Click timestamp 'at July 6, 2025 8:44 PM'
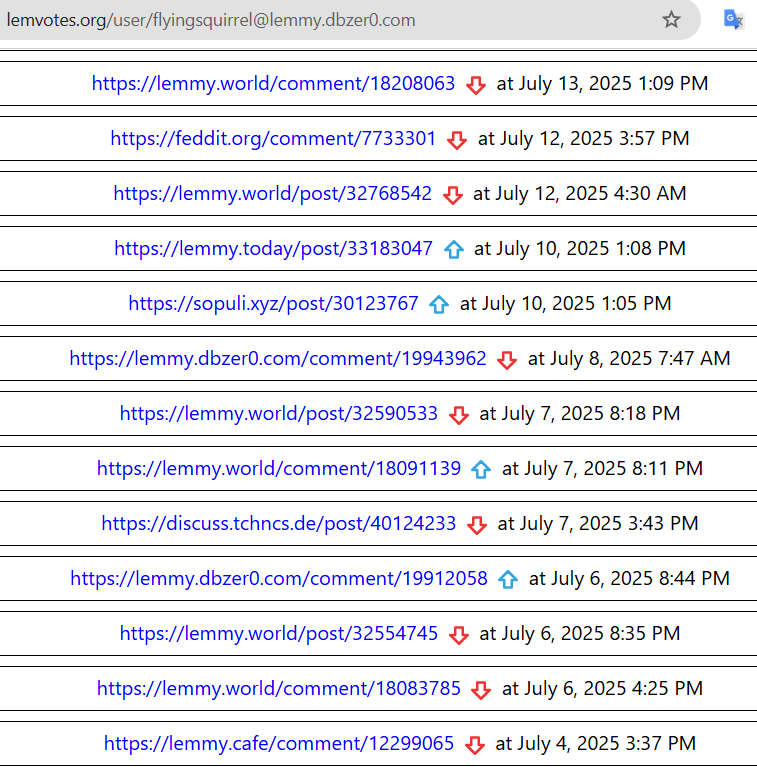The width and height of the screenshot is (757, 767). [629, 579]
